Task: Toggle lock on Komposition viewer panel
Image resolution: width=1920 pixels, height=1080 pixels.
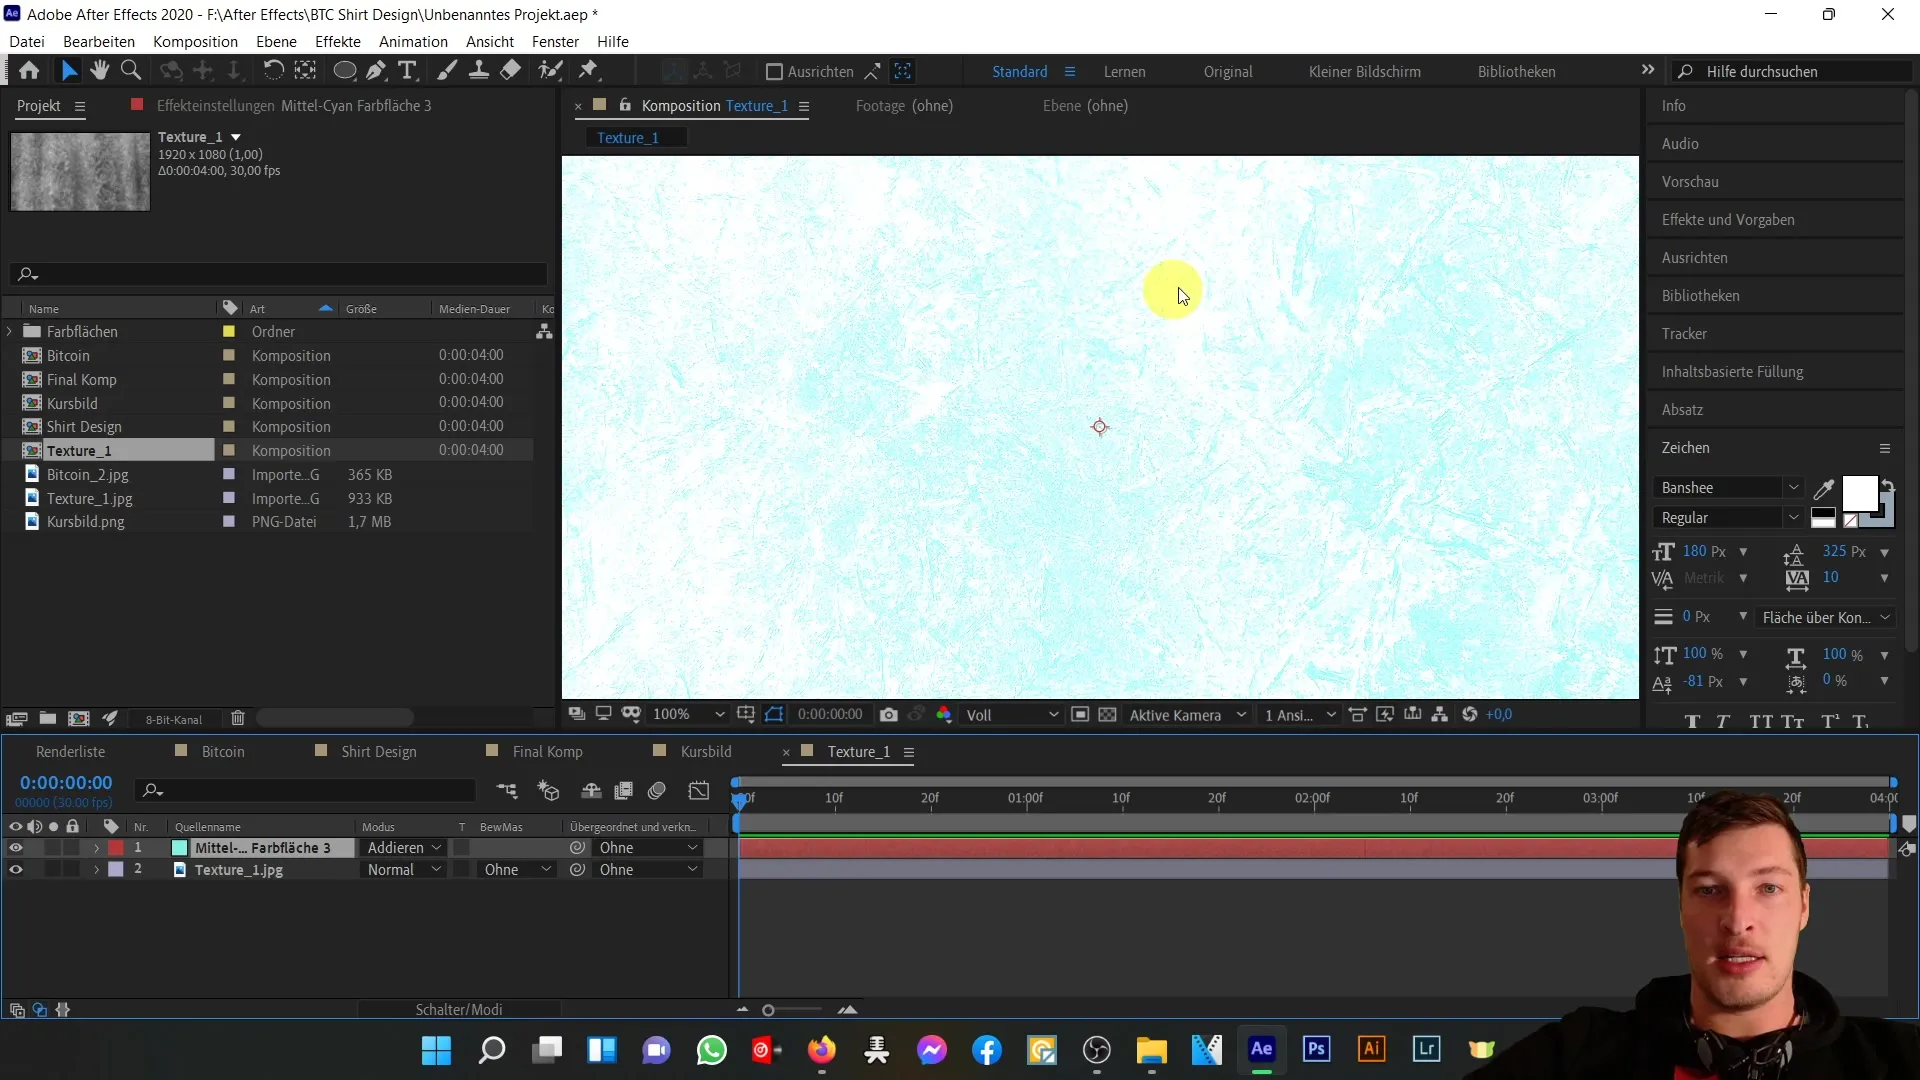Action: [625, 105]
